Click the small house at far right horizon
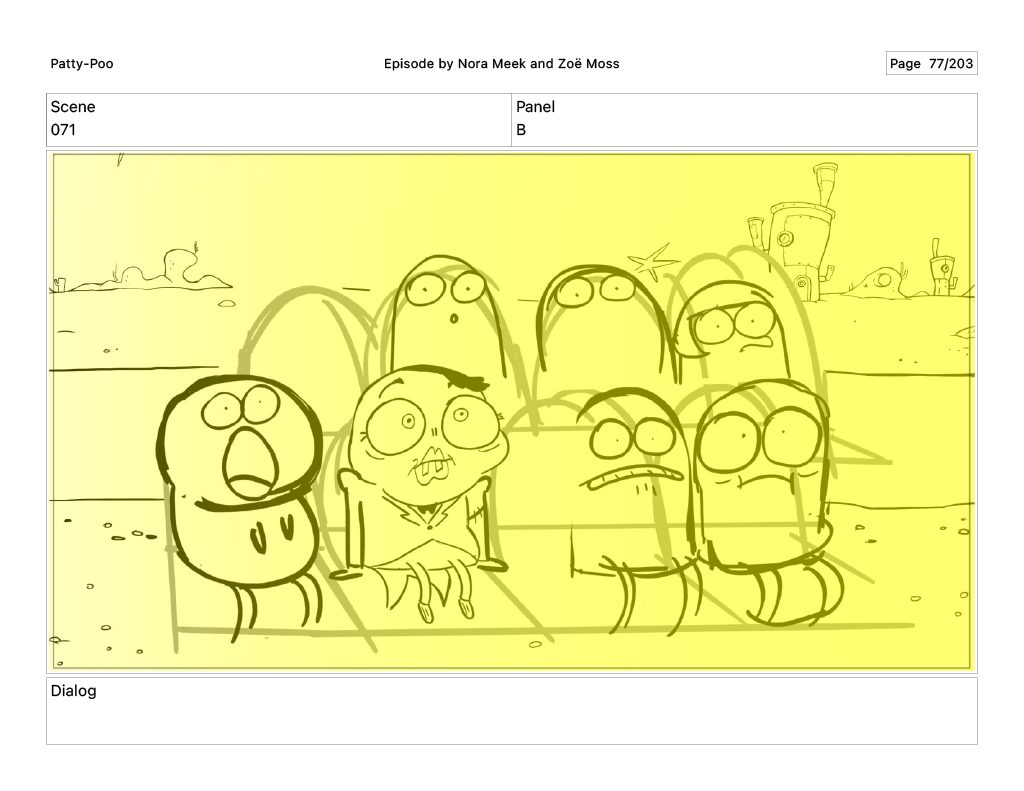The width and height of the screenshot is (1024, 791). click(x=941, y=268)
